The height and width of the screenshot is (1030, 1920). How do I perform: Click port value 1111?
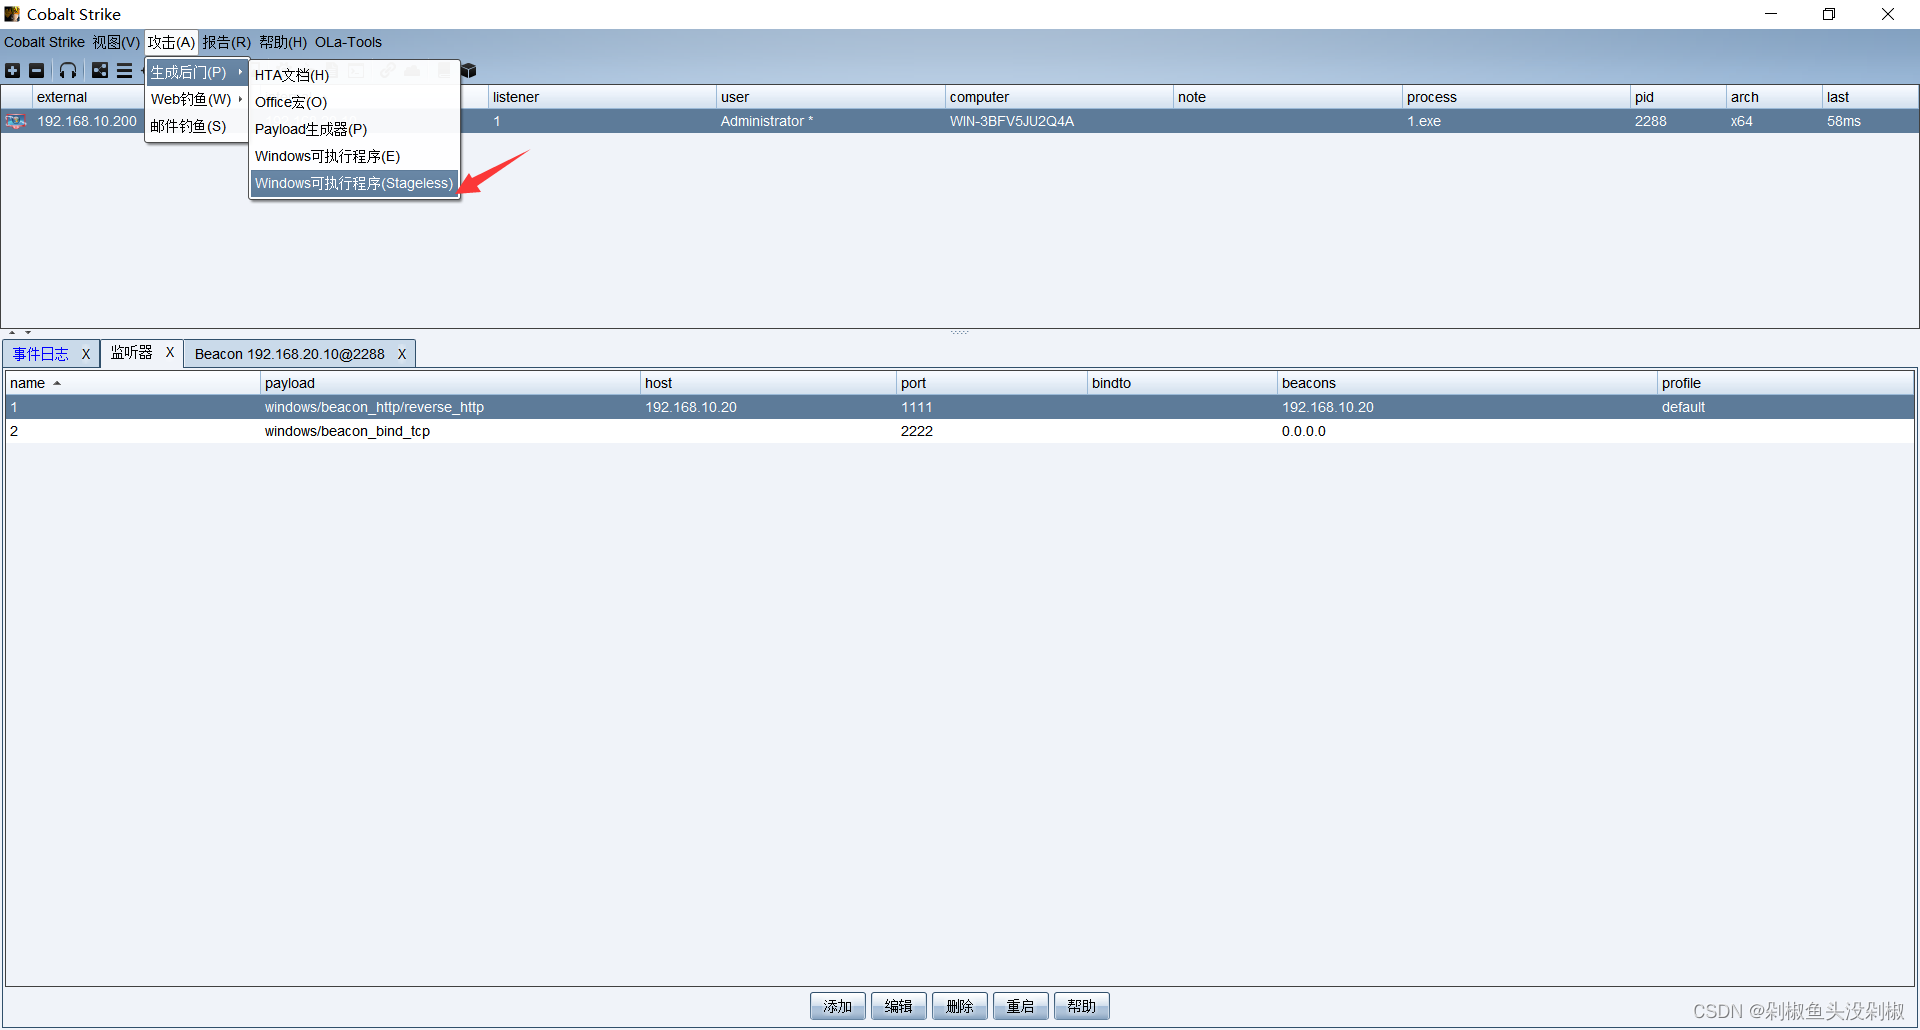(x=917, y=407)
